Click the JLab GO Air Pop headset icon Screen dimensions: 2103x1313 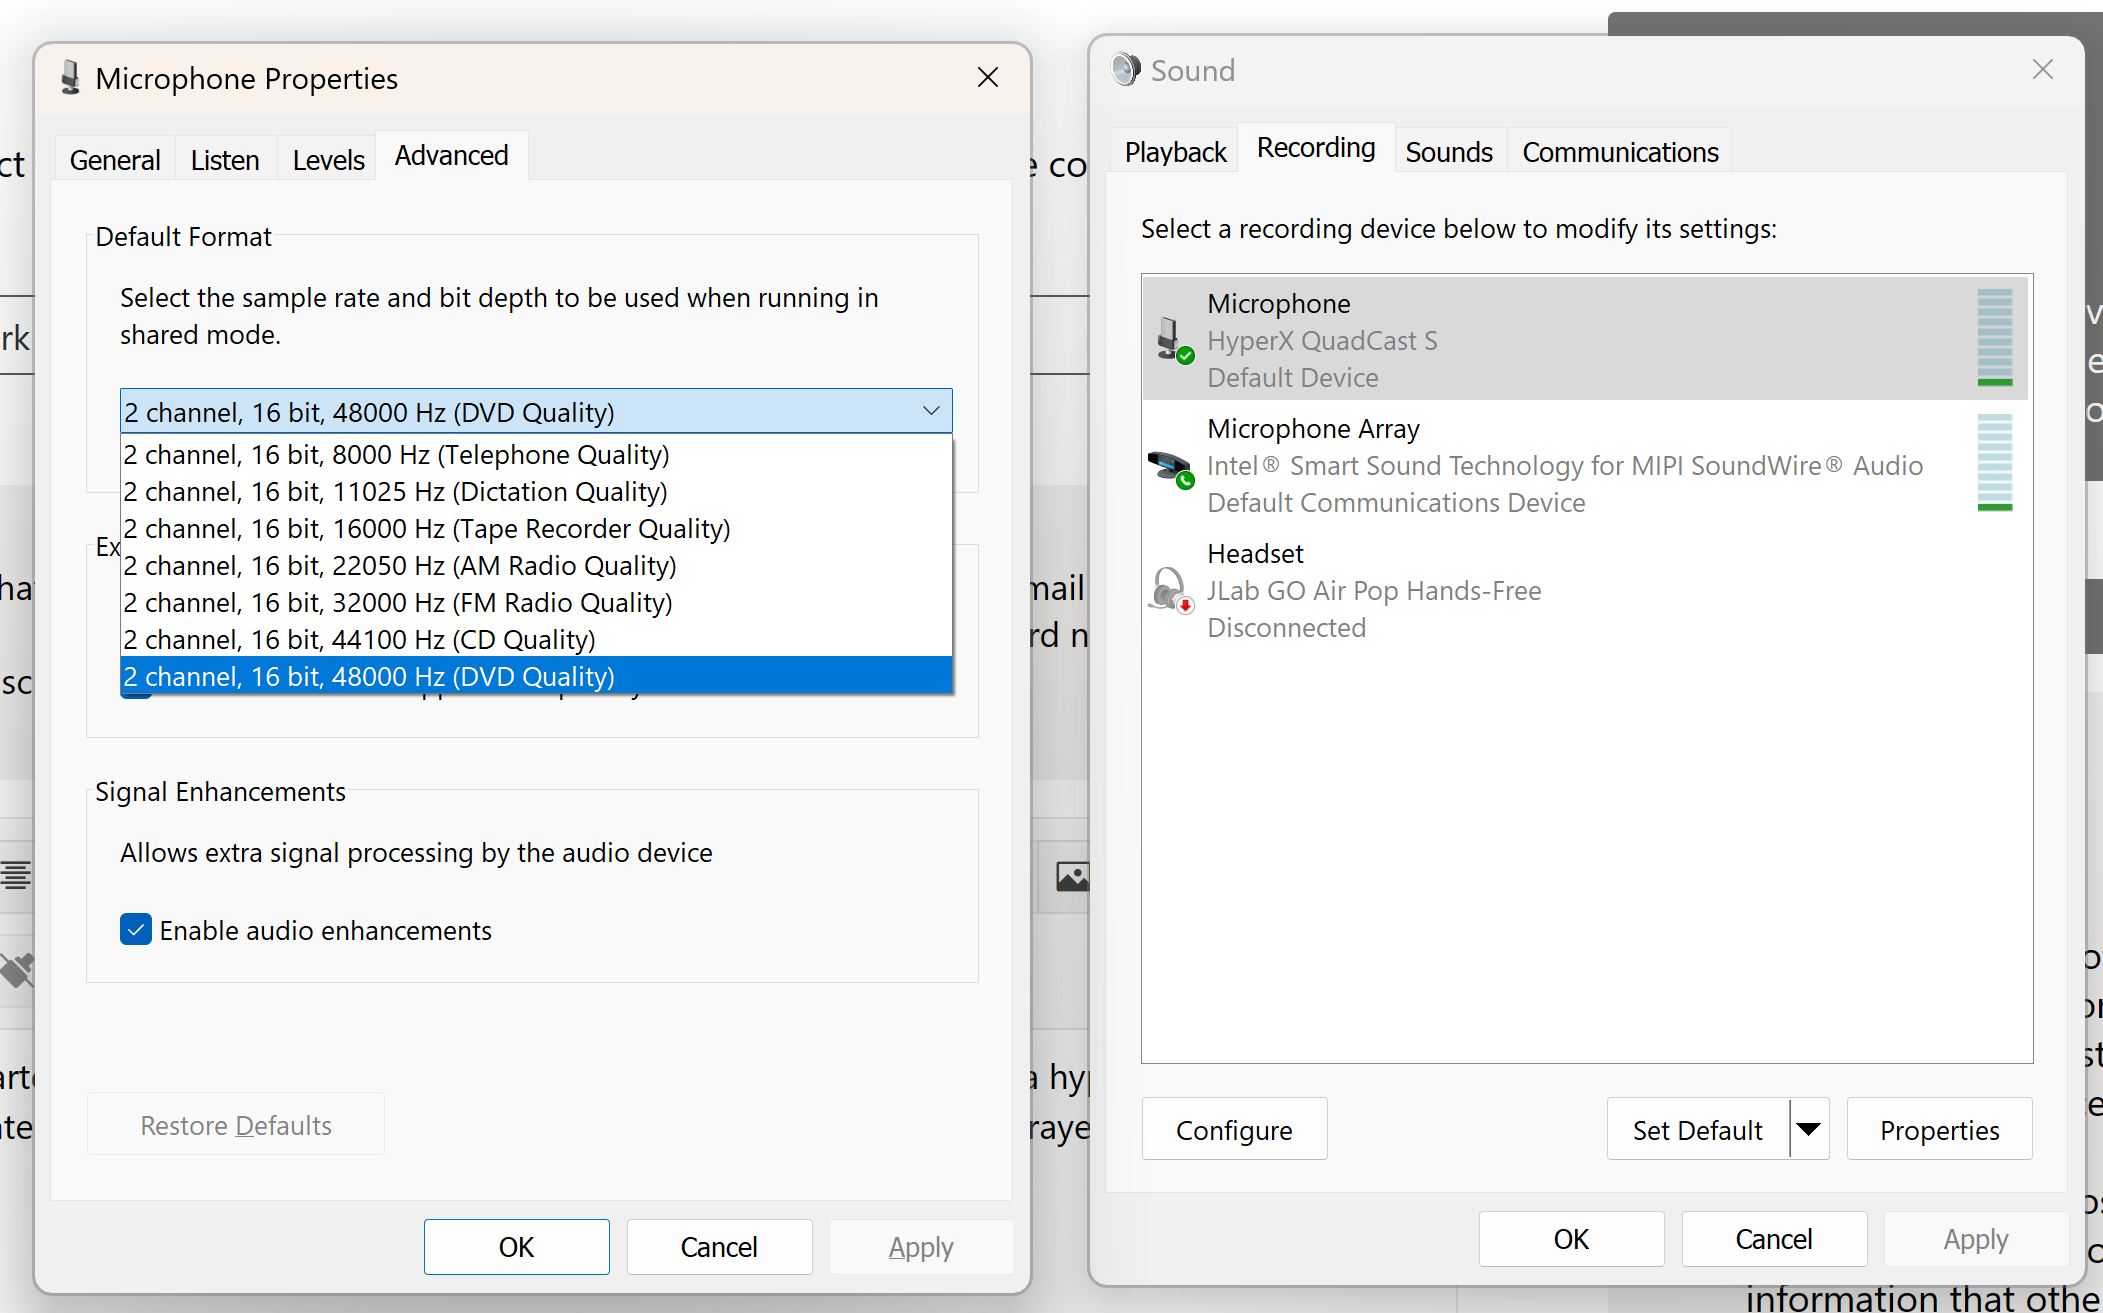[x=1168, y=588]
